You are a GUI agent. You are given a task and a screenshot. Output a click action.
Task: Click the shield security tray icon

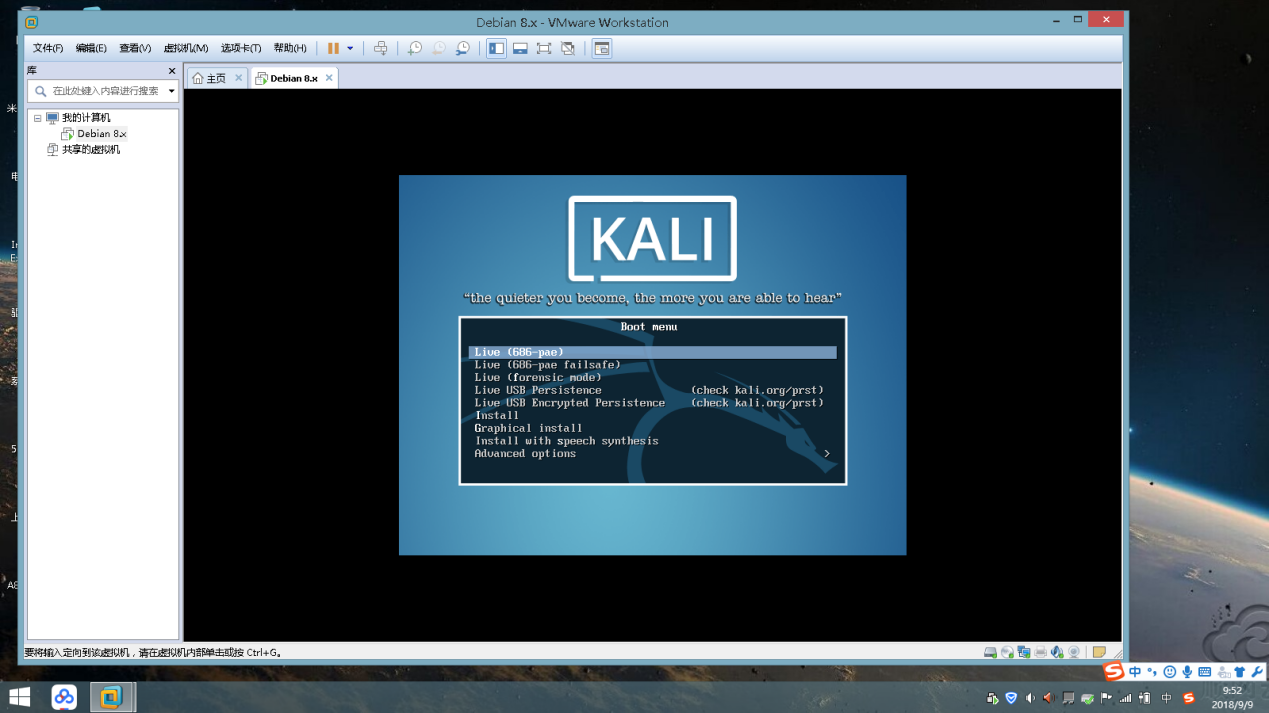[x=1011, y=698]
